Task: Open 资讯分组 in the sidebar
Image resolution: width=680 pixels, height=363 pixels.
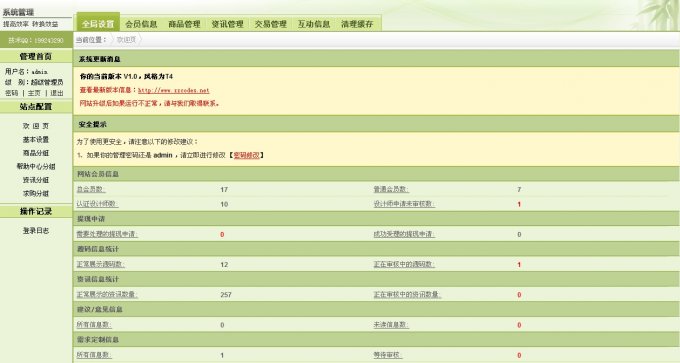Action: (x=36, y=180)
